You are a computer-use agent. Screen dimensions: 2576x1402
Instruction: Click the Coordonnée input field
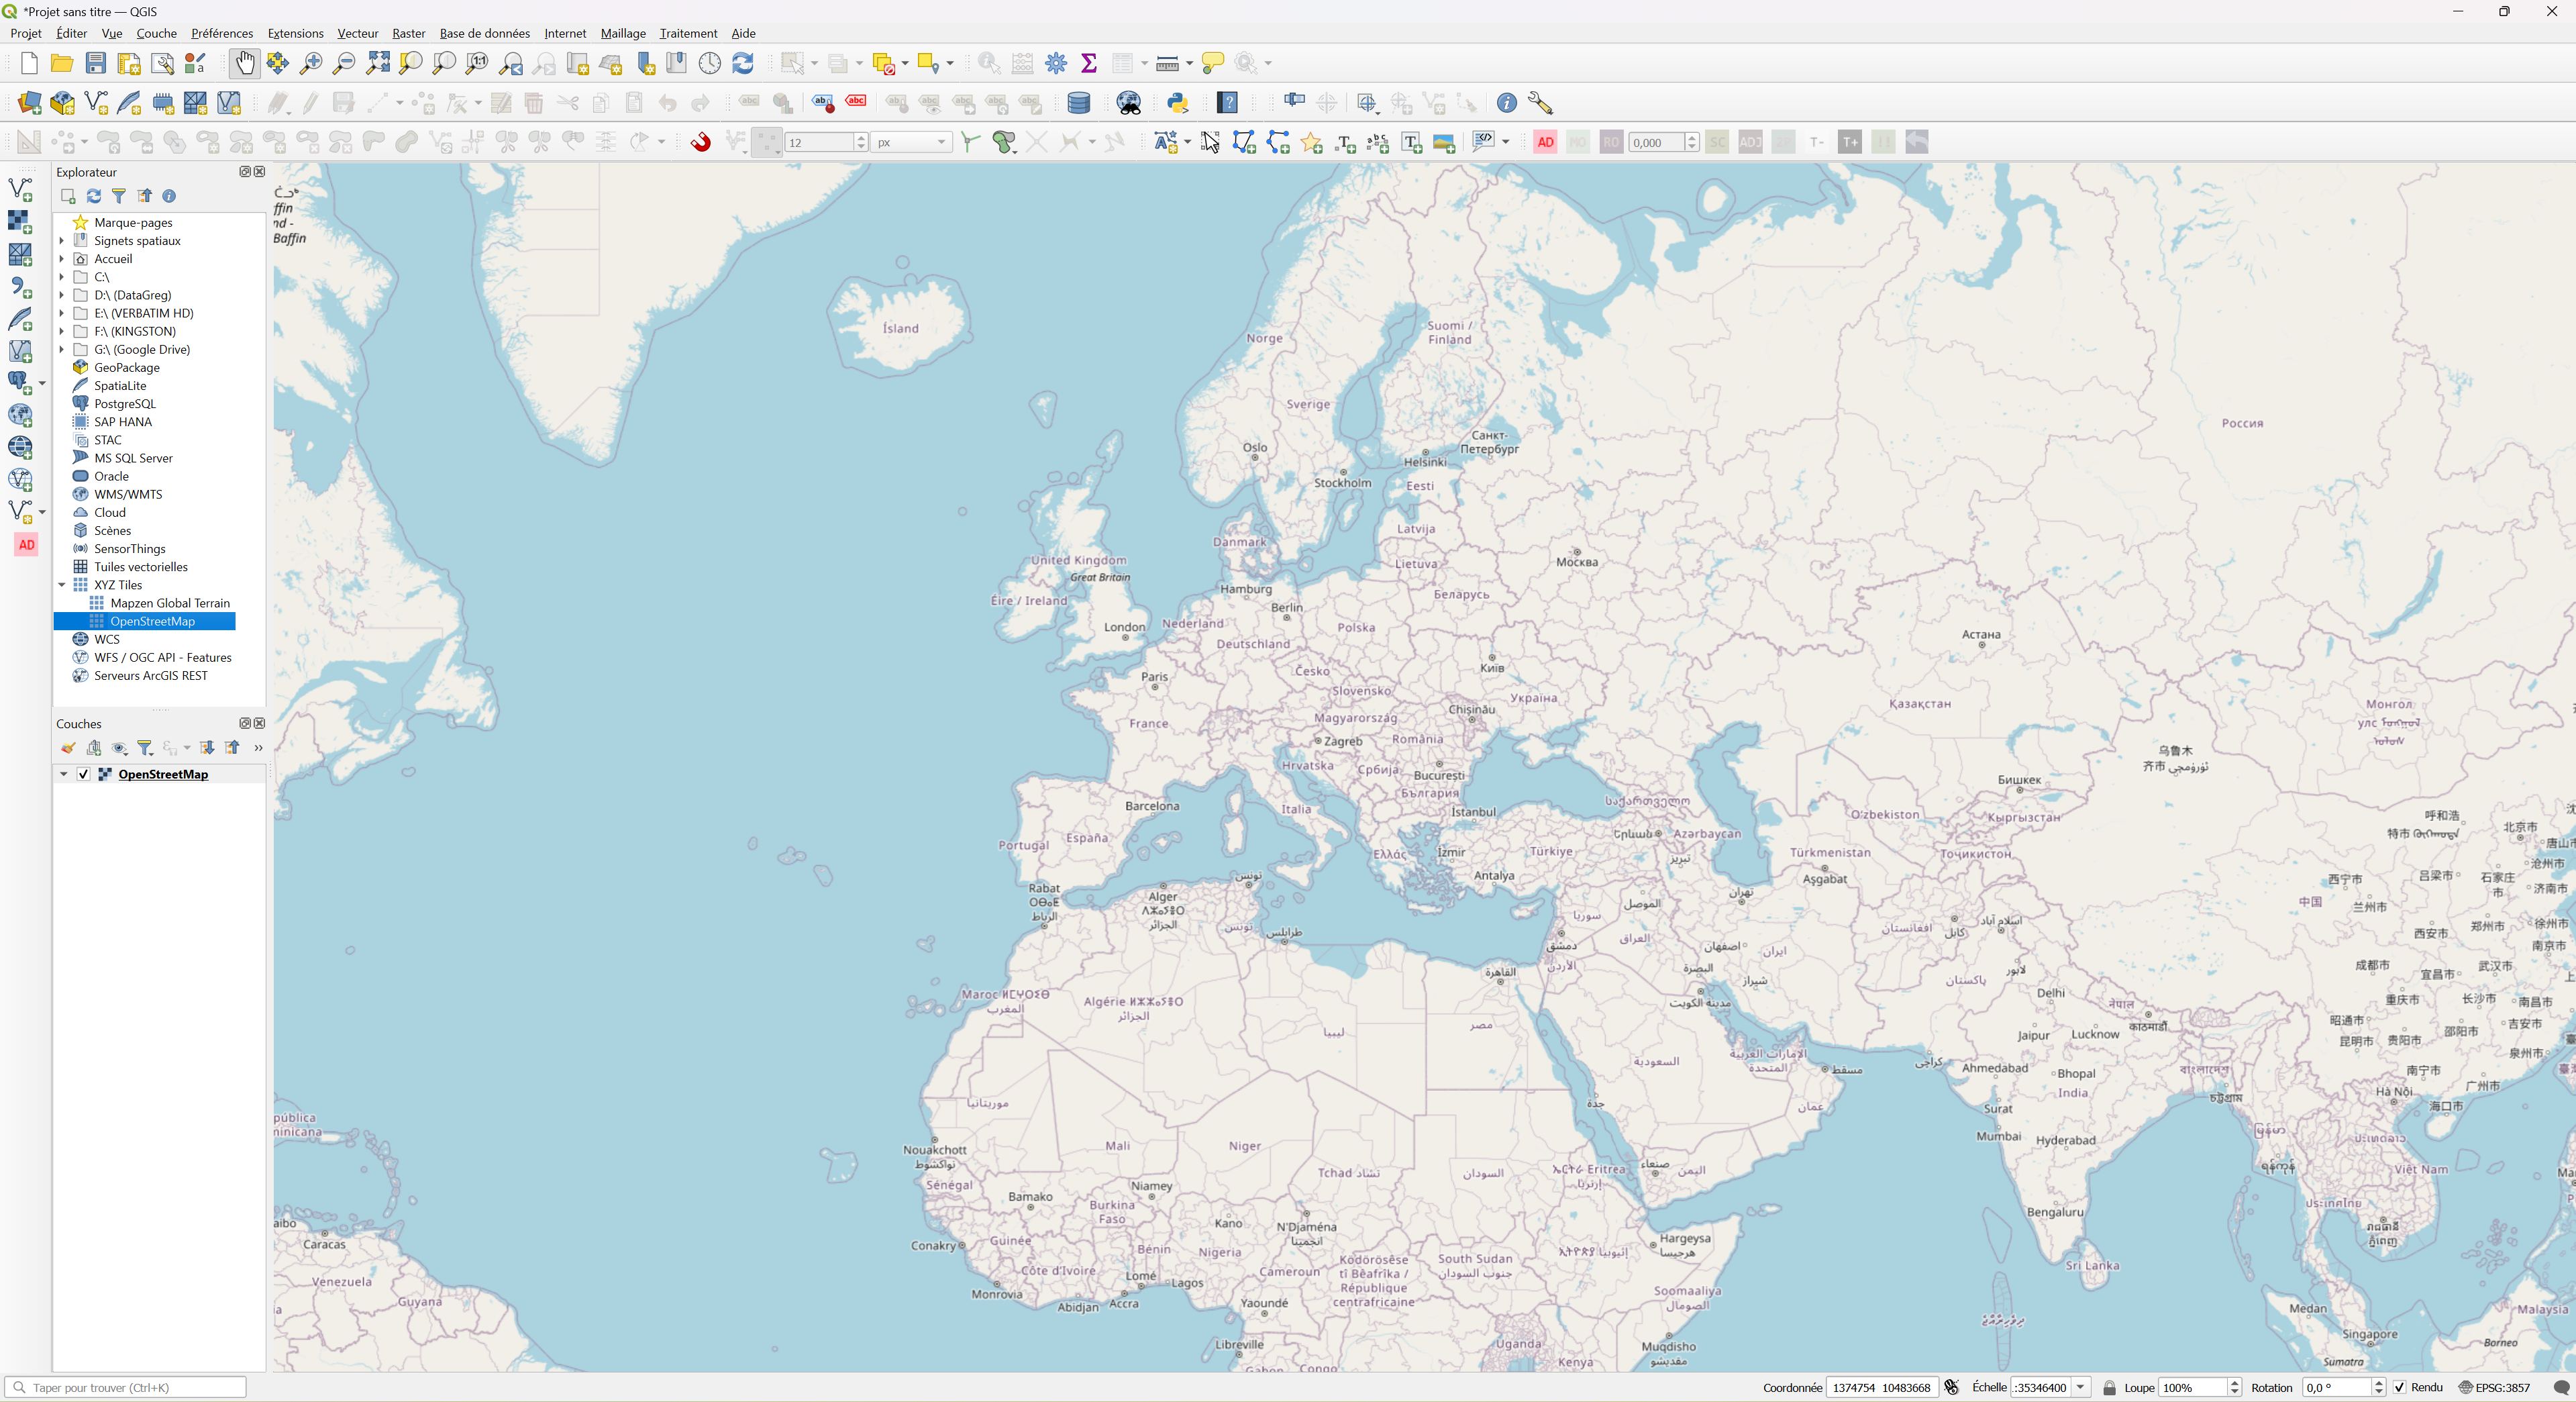pyautogui.click(x=1881, y=1387)
